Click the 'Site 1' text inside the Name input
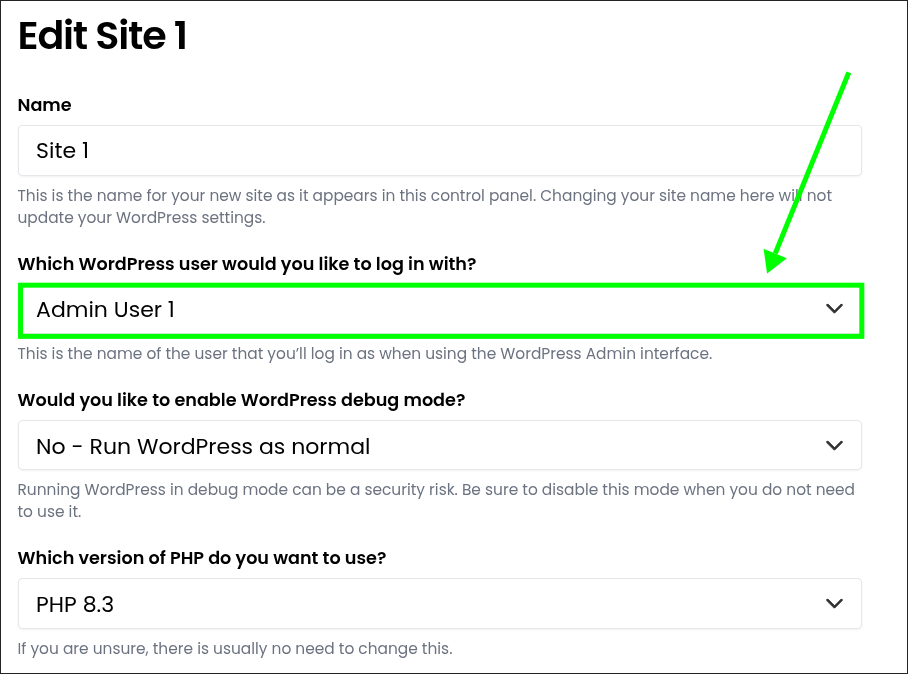The image size is (908, 674). (63, 151)
